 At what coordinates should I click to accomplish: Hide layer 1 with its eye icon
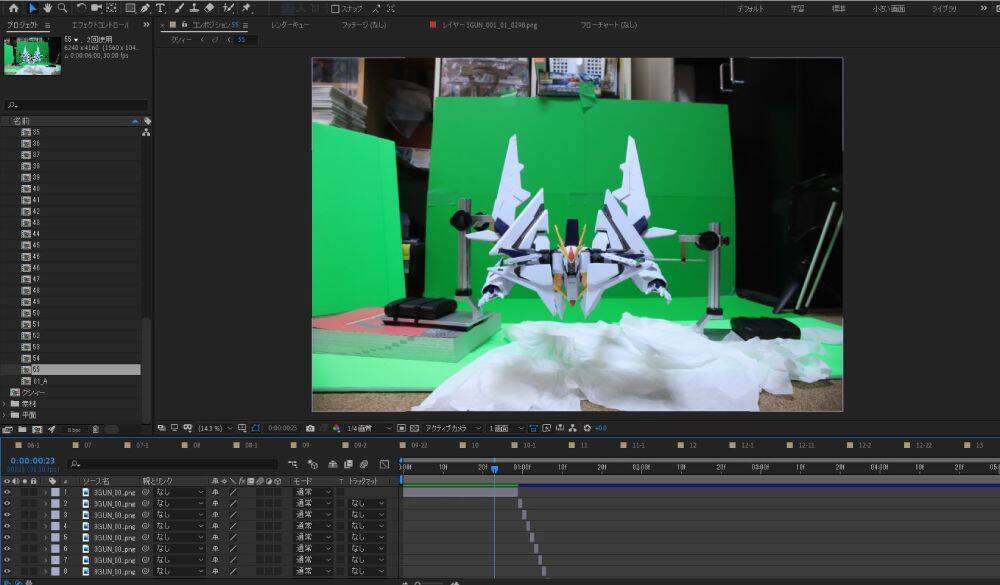(x=7, y=492)
